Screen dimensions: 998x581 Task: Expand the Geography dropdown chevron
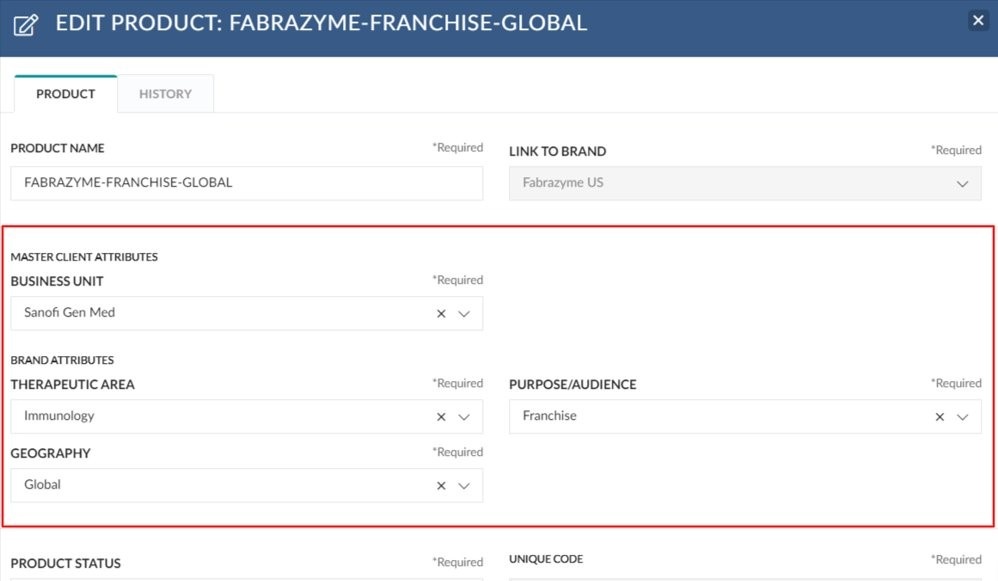point(464,486)
